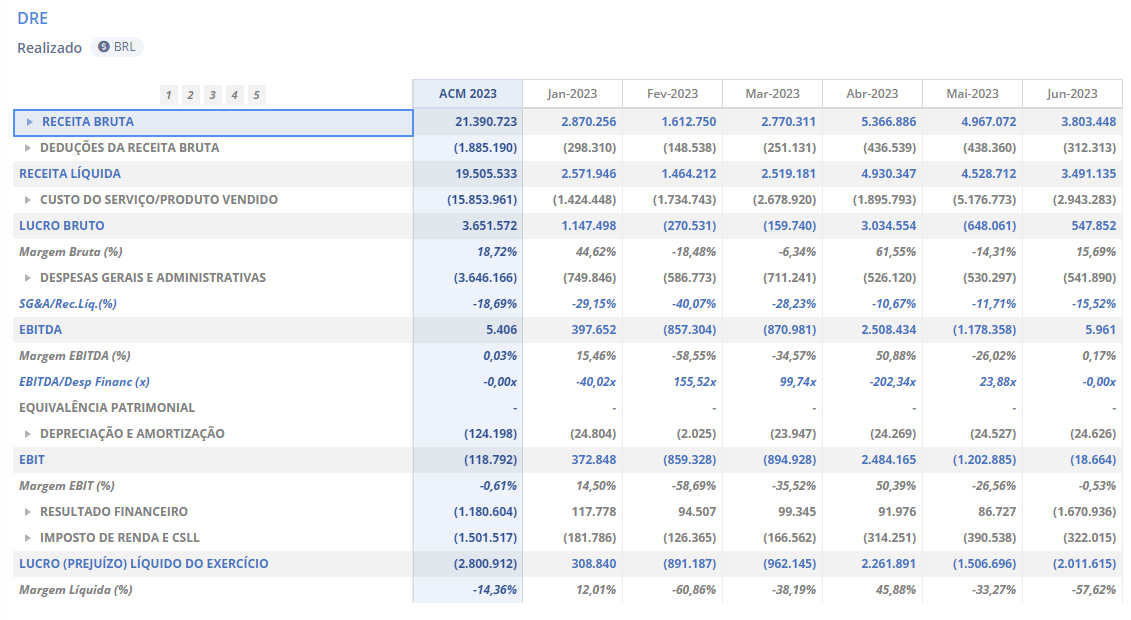Viewport: 1131px width, 620px height.
Task: Expand DEPRECIAÇÃO E AMORTIZAÇÃO row
Action: pos(28,434)
